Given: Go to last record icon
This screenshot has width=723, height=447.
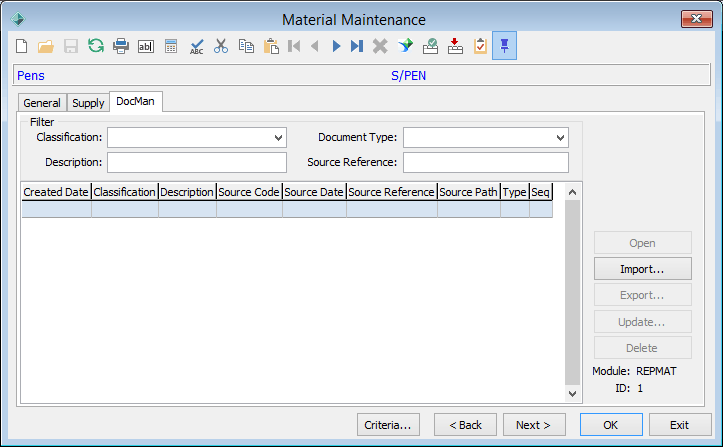Looking at the screenshot, I should pos(357,46).
